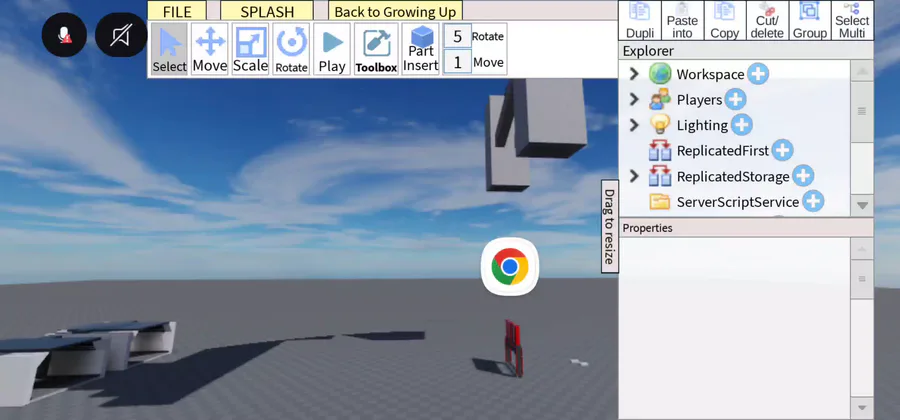Toggle the muted microphone button

click(64, 35)
